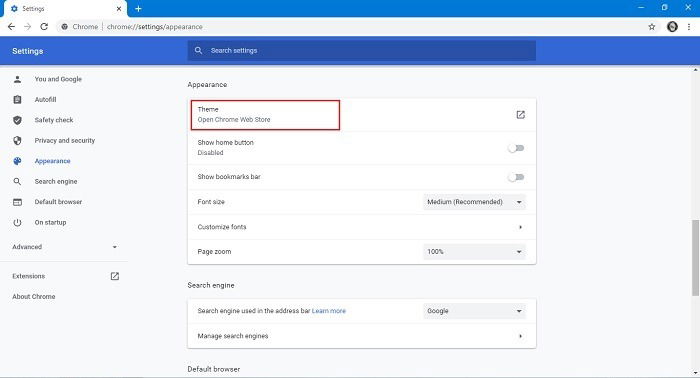Click the On startup power icon
700x378 pixels.
tap(17, 222)
